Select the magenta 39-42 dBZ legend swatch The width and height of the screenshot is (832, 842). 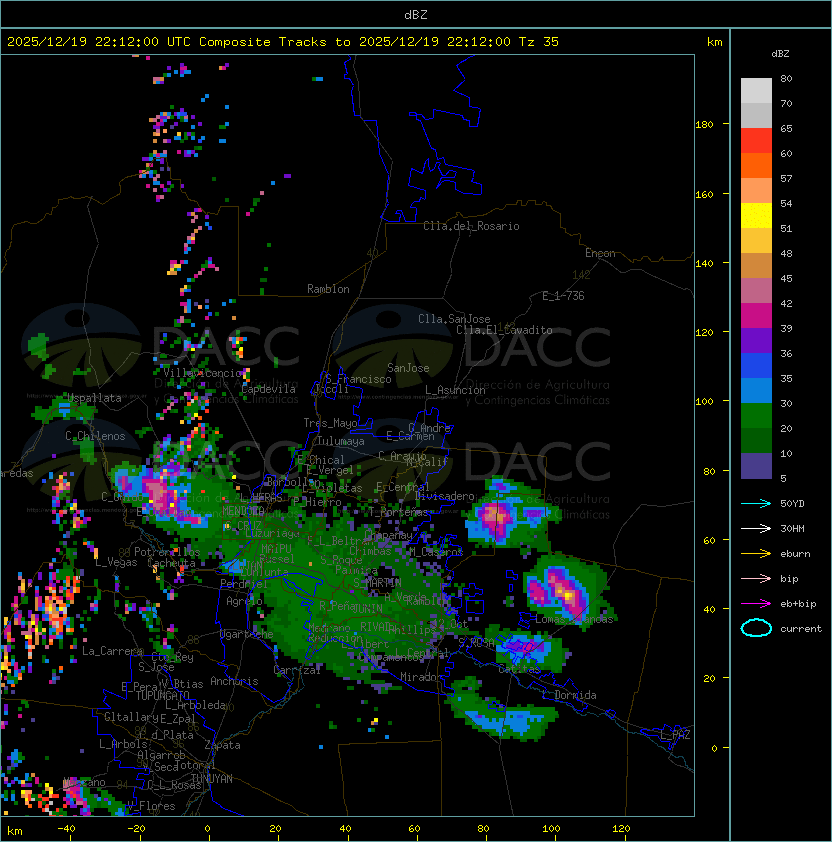(756, 316)
